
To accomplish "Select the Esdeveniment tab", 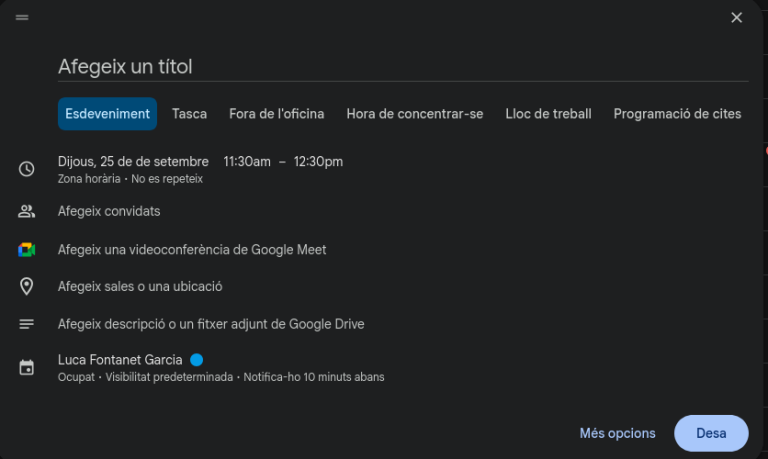I will [x=107, y=114].
